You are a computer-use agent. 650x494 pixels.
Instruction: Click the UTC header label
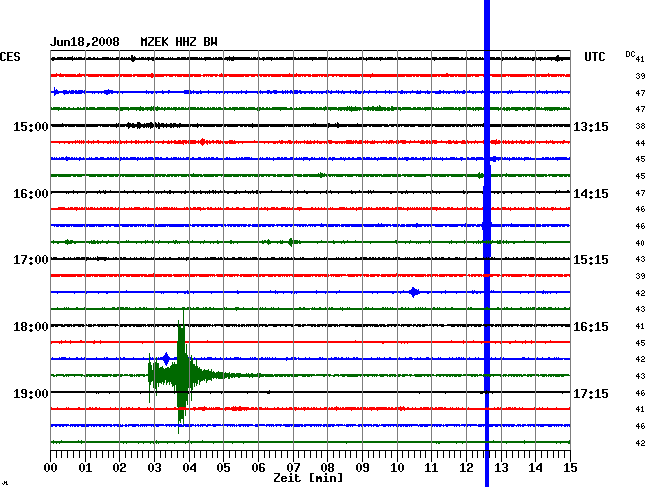(594, 57)
